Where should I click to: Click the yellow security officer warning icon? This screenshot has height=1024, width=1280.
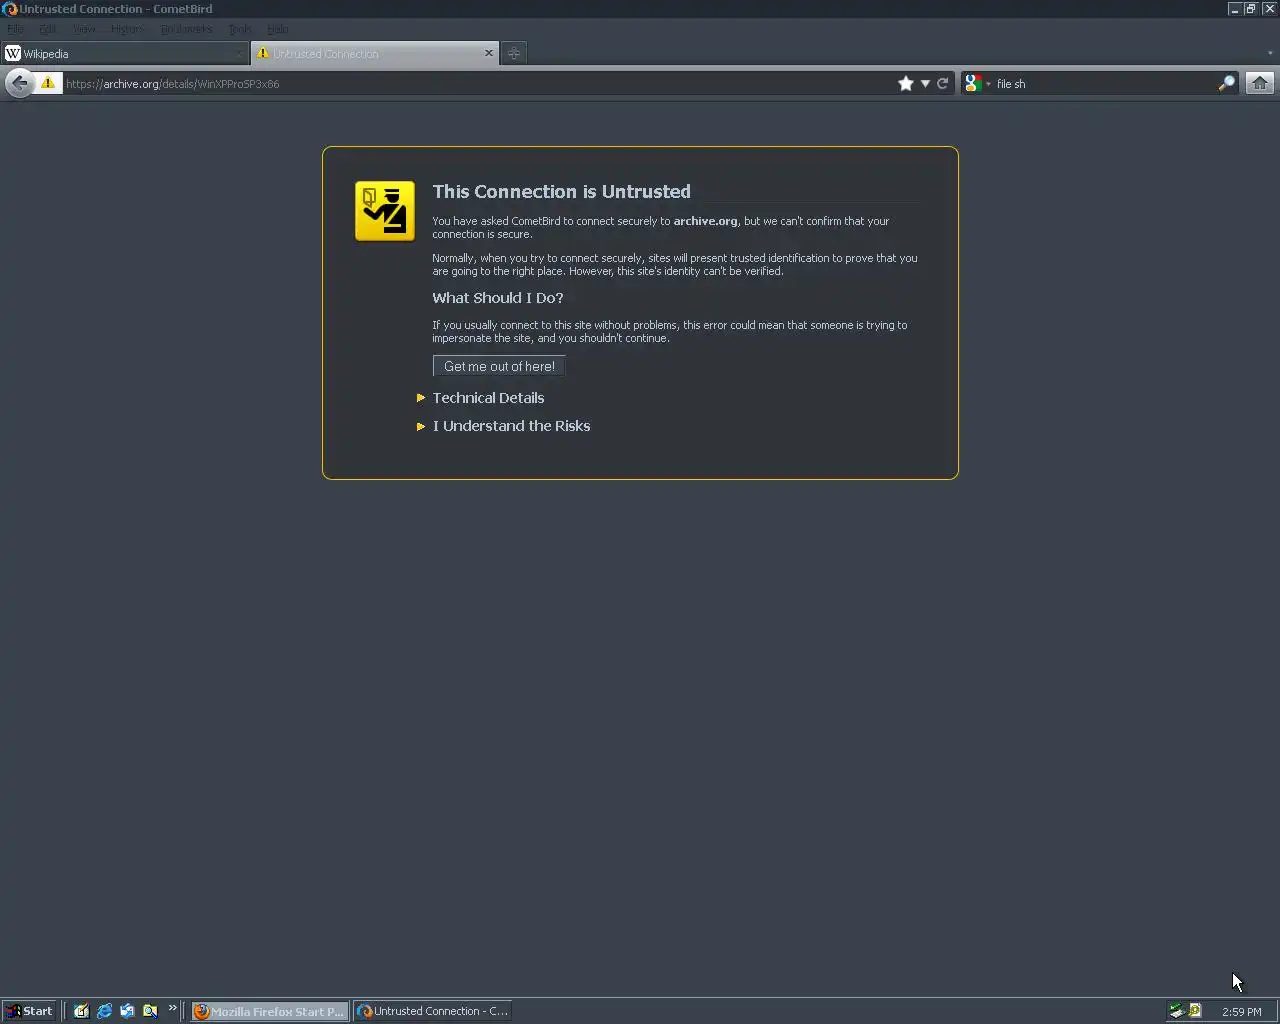(385, 211)
